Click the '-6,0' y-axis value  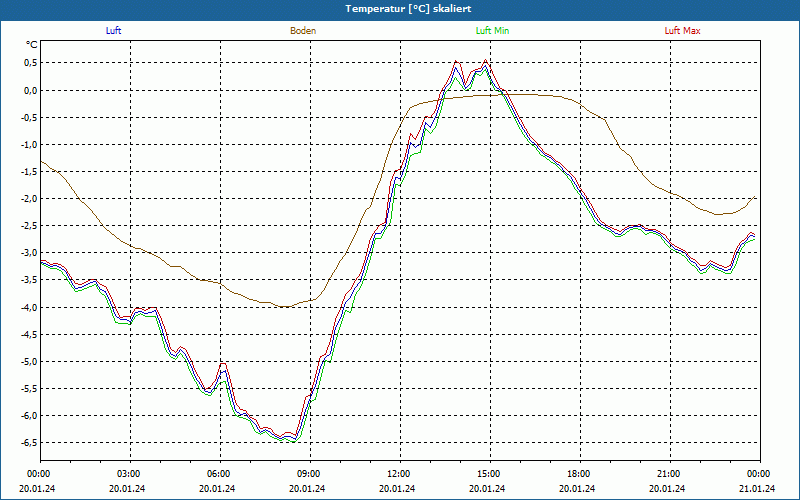[29, 415]
